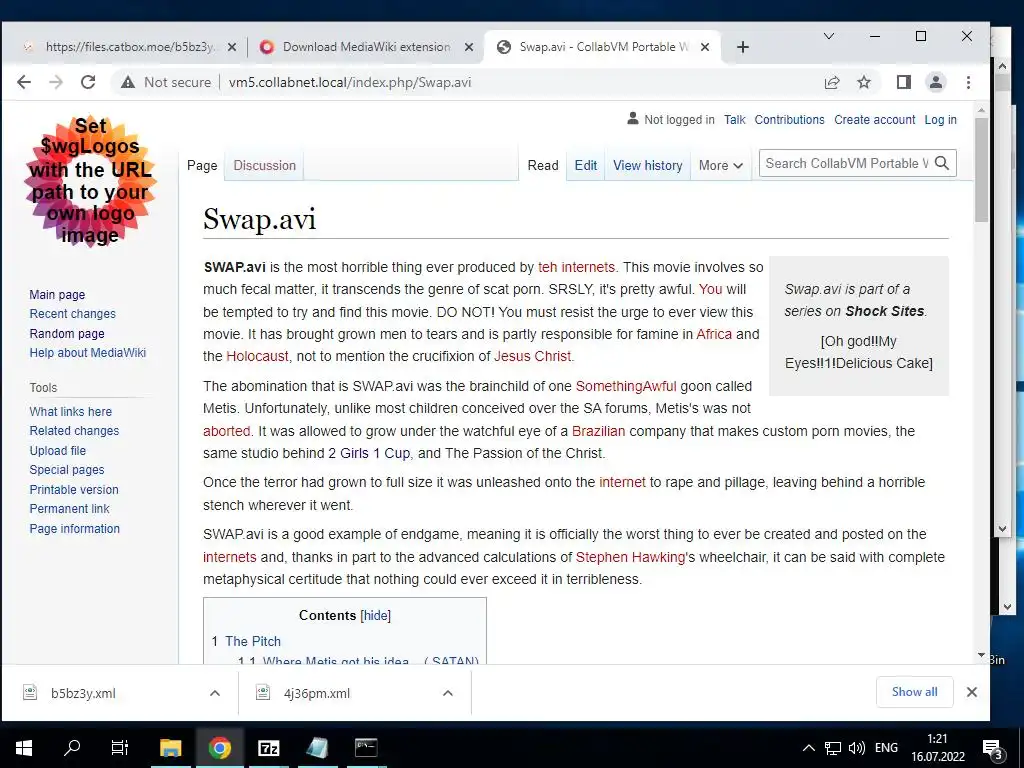Viewport: 1024px width, 768px height.
Task: Switch to the files.catbox.moe tab
Action: [129, 47]
